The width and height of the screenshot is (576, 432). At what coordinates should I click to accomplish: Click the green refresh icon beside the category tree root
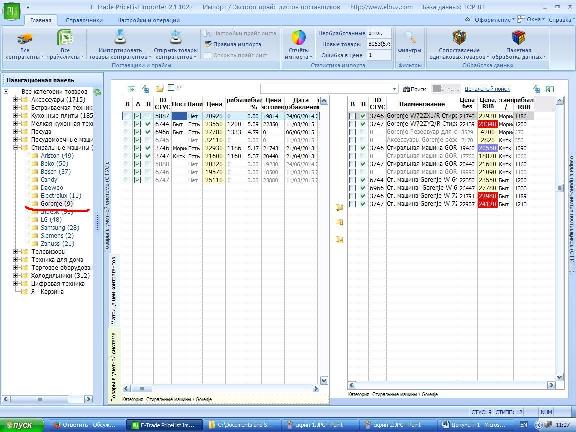pyautogui.click(x=97, y=92)
